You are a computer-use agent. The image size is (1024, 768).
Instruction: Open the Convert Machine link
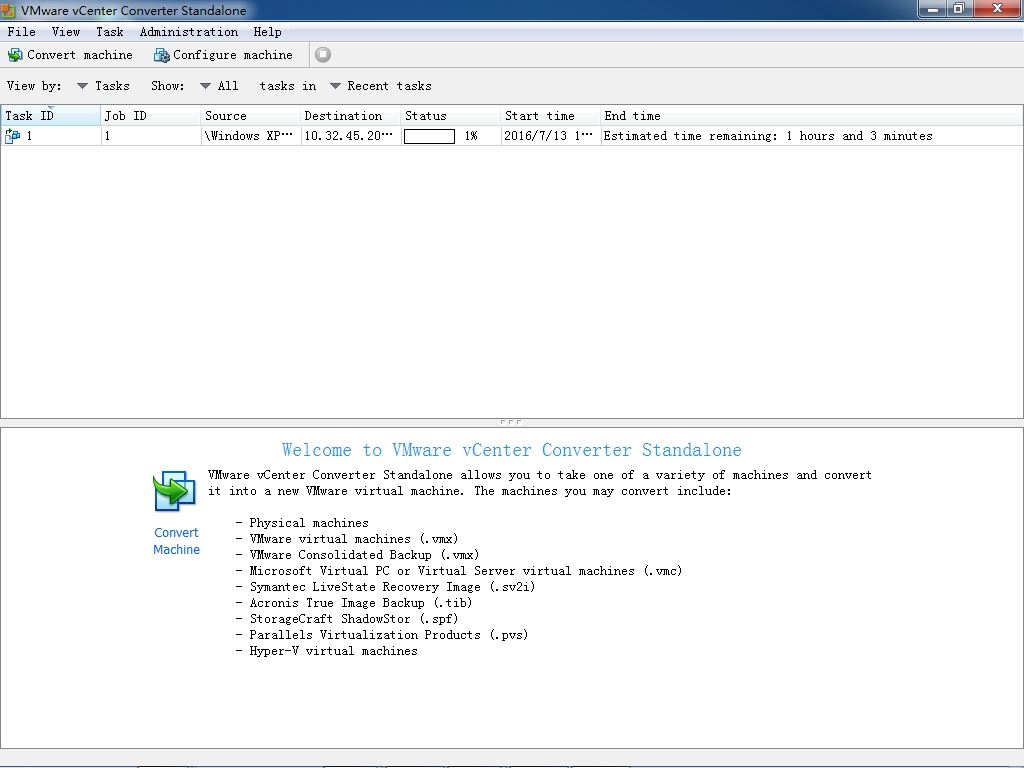[x=176, y=541]
